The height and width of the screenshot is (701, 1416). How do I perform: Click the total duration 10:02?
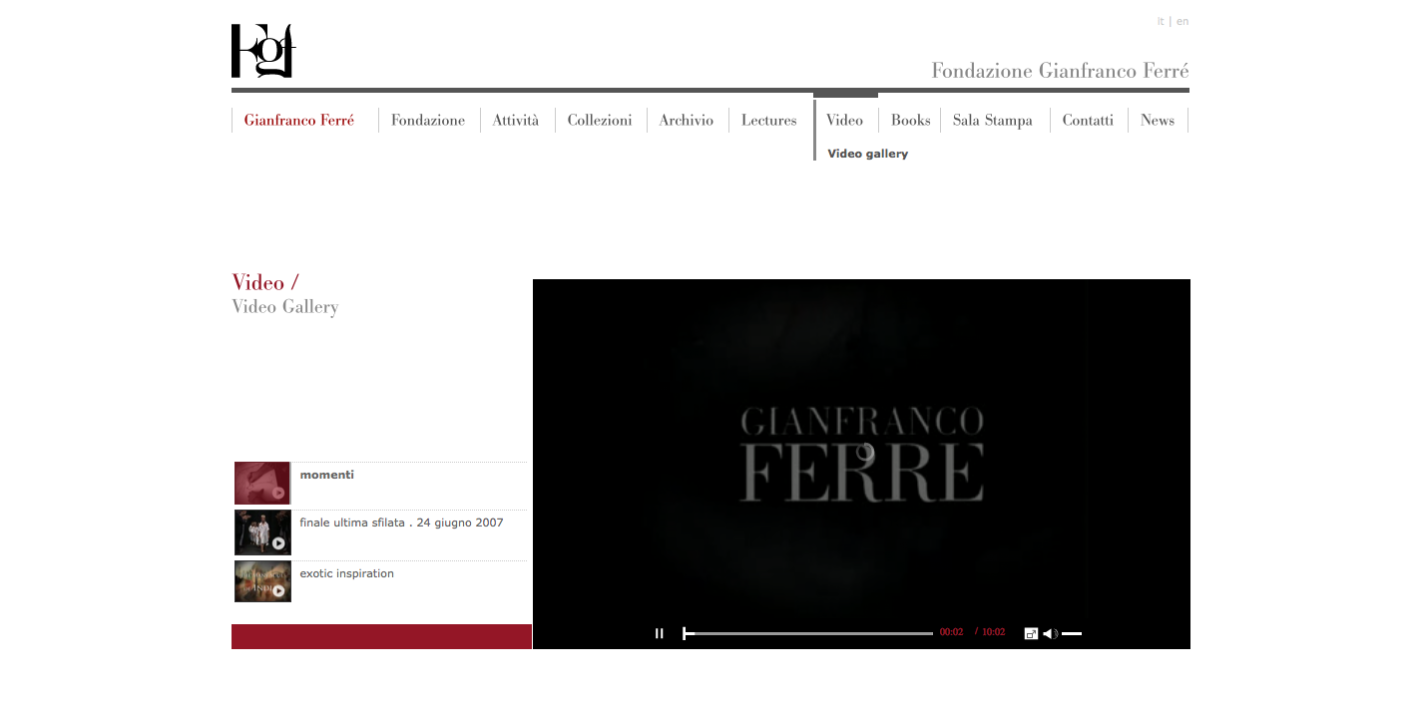coord(993,632)
